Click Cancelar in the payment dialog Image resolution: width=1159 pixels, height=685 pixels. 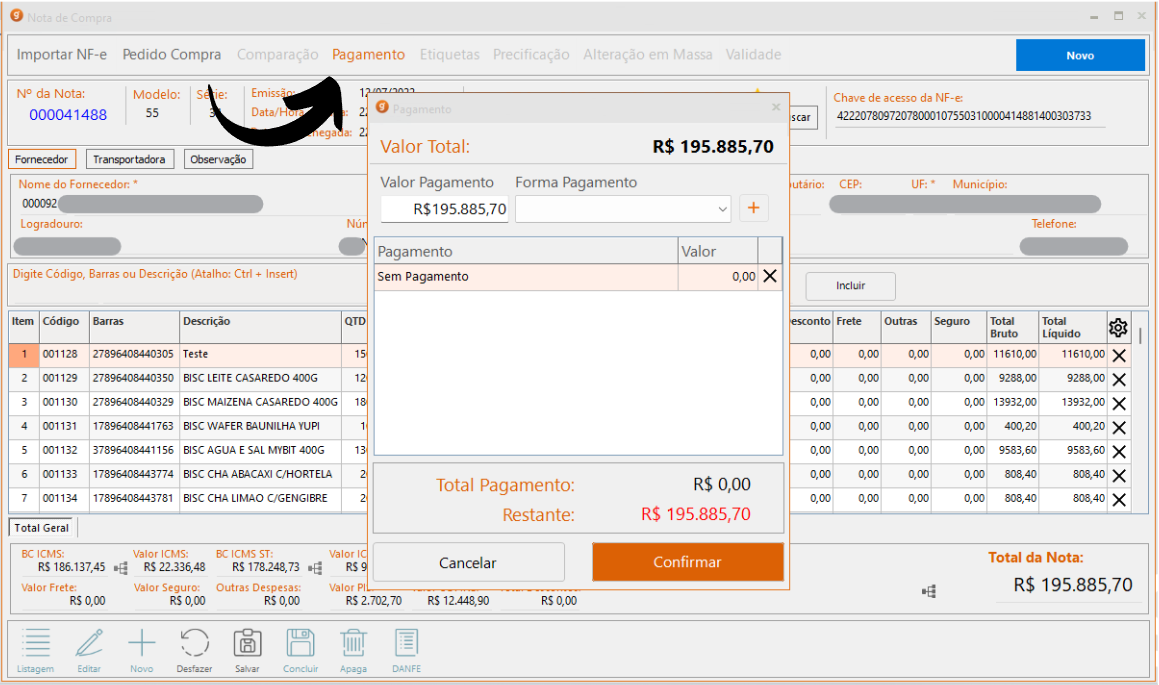click(x=468, y=562)
